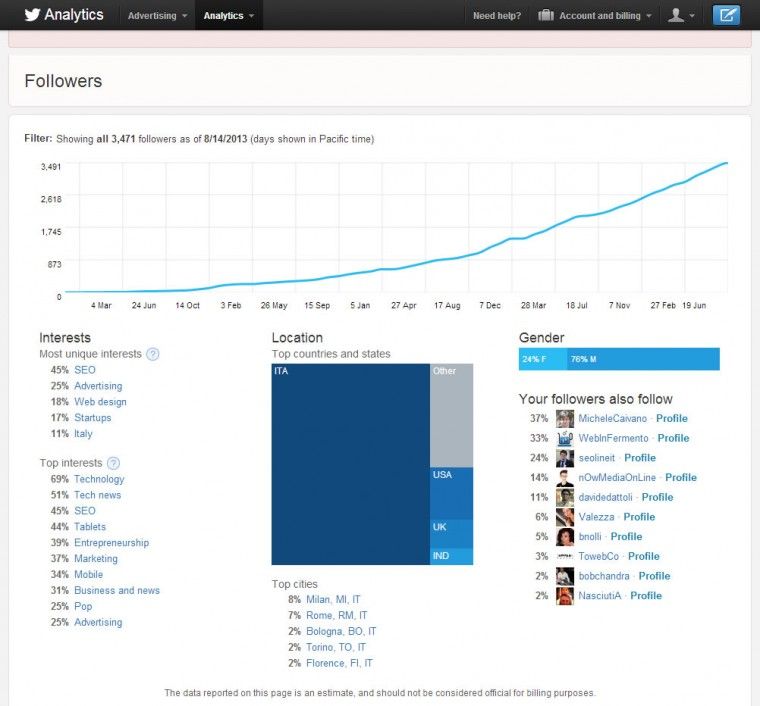760x706 pixels.
Task: Open the Mobile interest link
Action: click(88, 575)
